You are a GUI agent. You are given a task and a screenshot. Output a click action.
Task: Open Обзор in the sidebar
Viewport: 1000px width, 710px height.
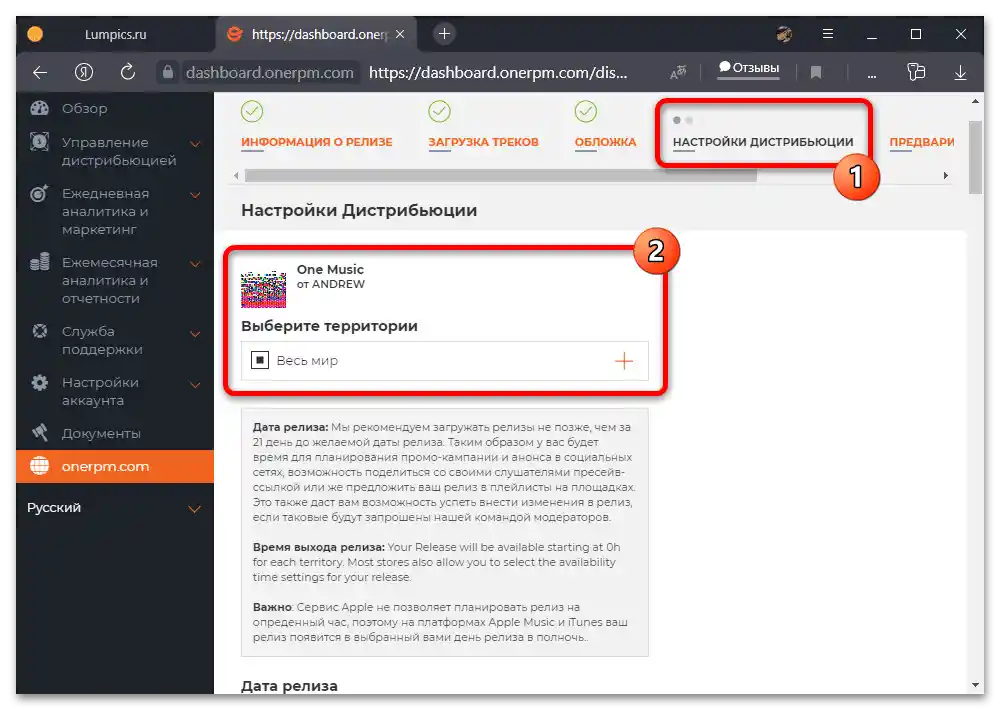(84, 108)
